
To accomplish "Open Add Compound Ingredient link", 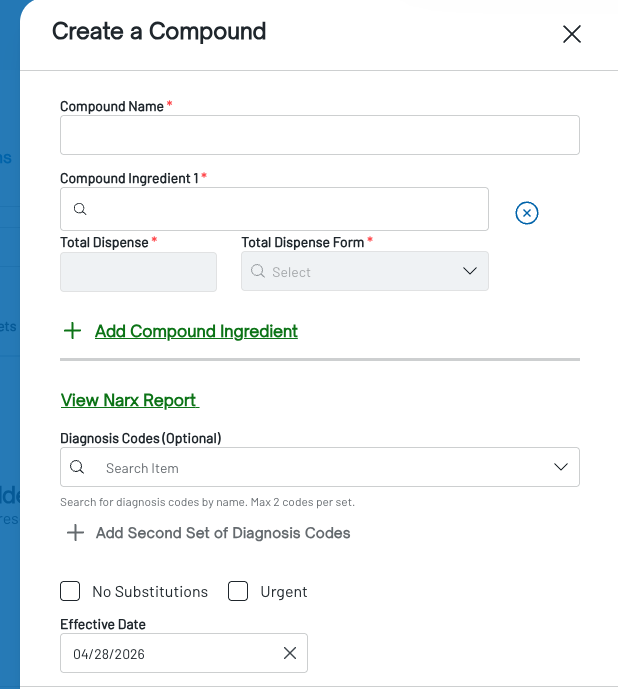I will (x=196, y=331).
